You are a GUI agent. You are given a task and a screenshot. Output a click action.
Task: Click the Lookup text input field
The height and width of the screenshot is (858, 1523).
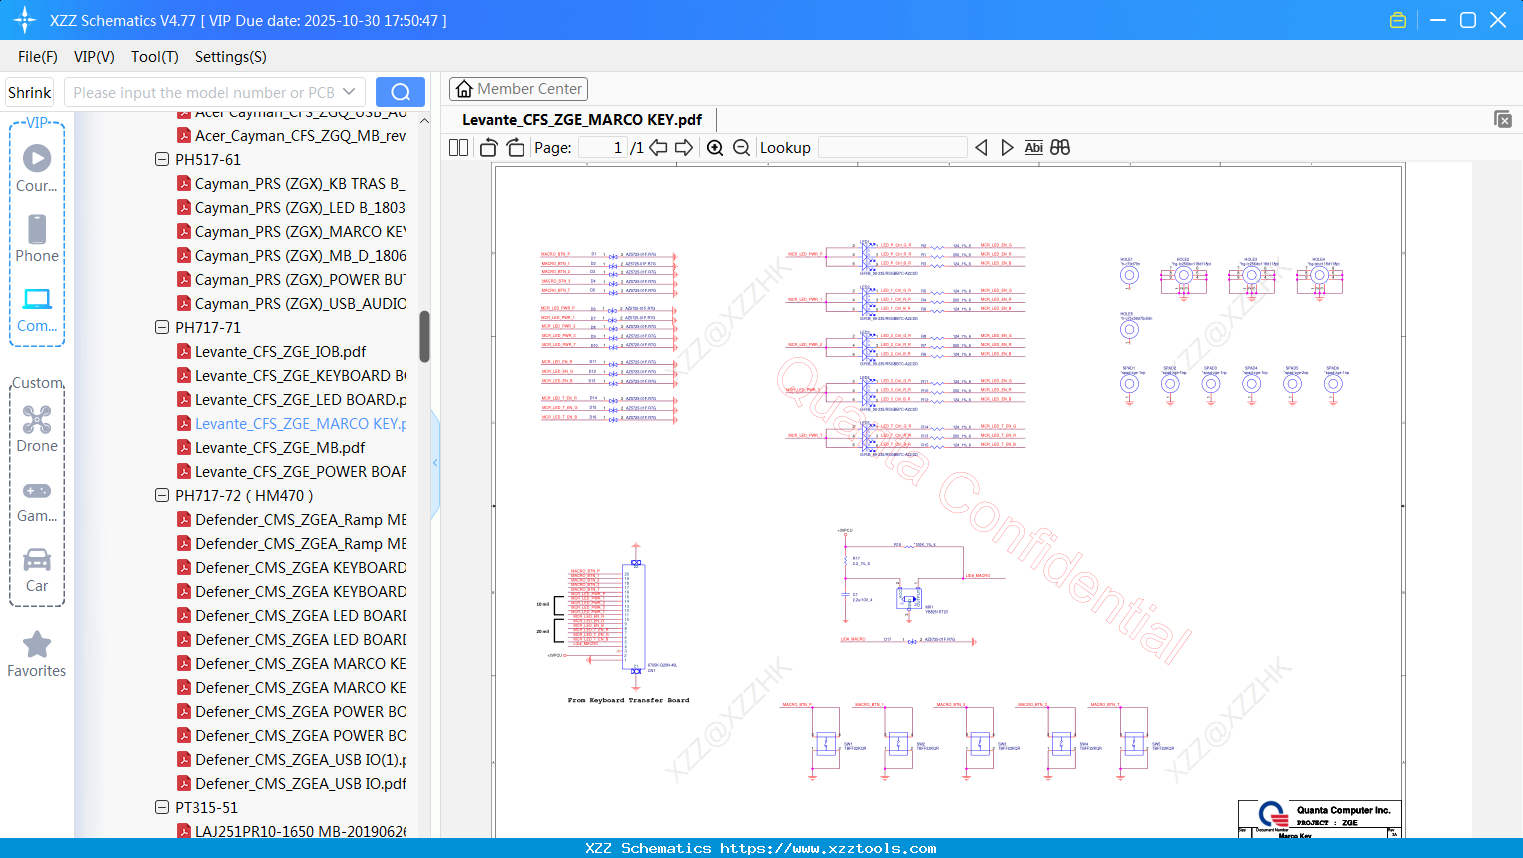click(892, 148)
